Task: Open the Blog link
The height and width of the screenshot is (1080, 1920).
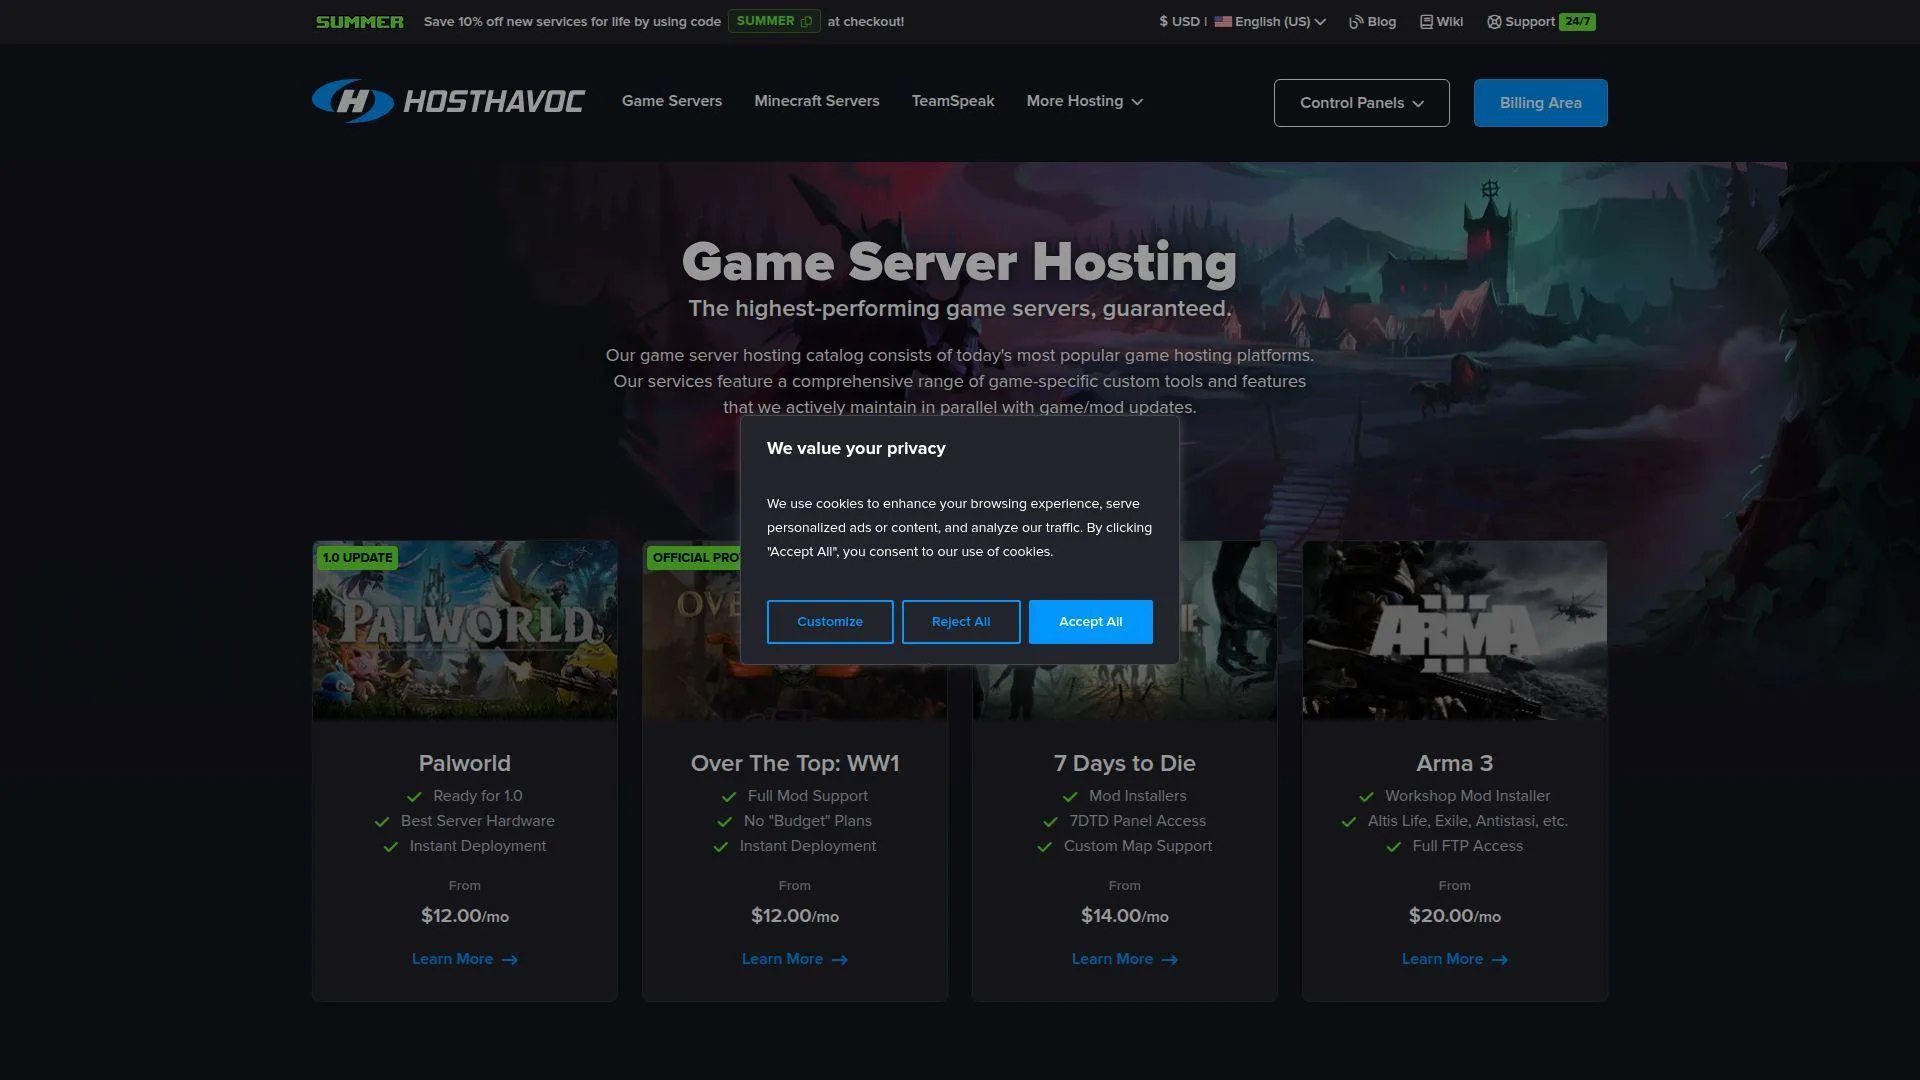Action: click(x=1372, y=21)
